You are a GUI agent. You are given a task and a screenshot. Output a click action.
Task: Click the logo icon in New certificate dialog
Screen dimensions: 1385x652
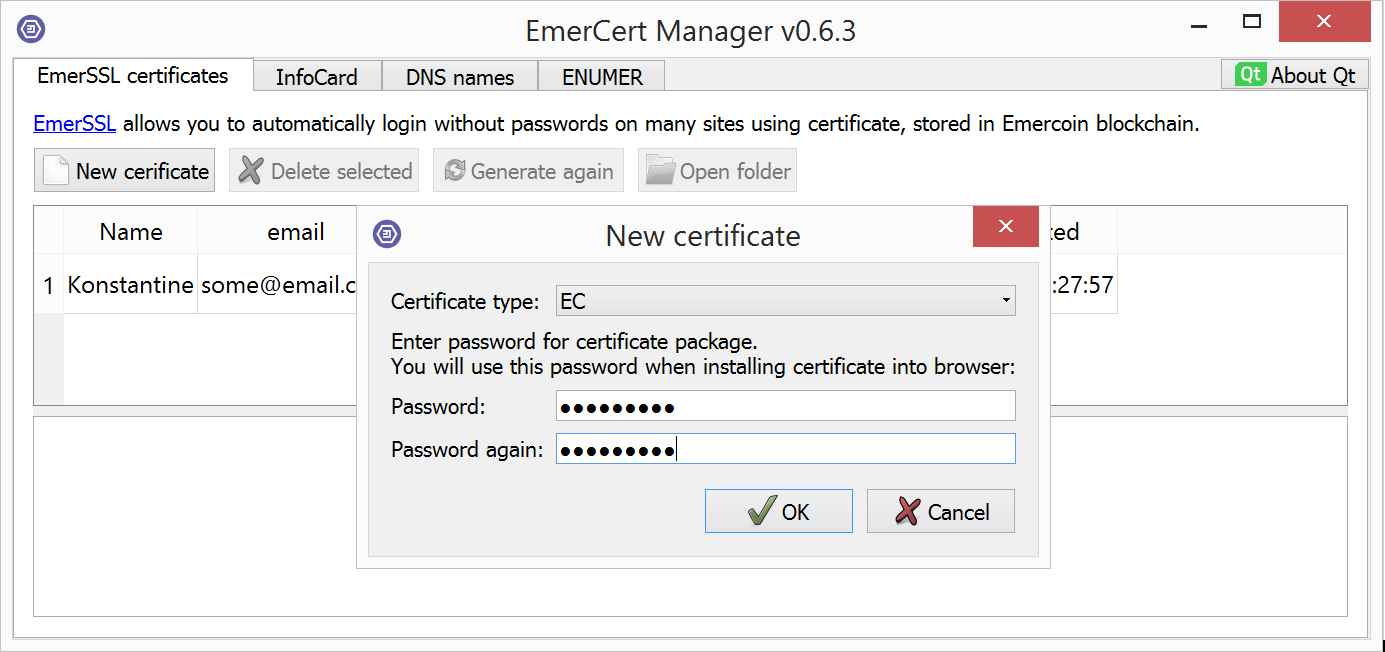click(387, 235)
